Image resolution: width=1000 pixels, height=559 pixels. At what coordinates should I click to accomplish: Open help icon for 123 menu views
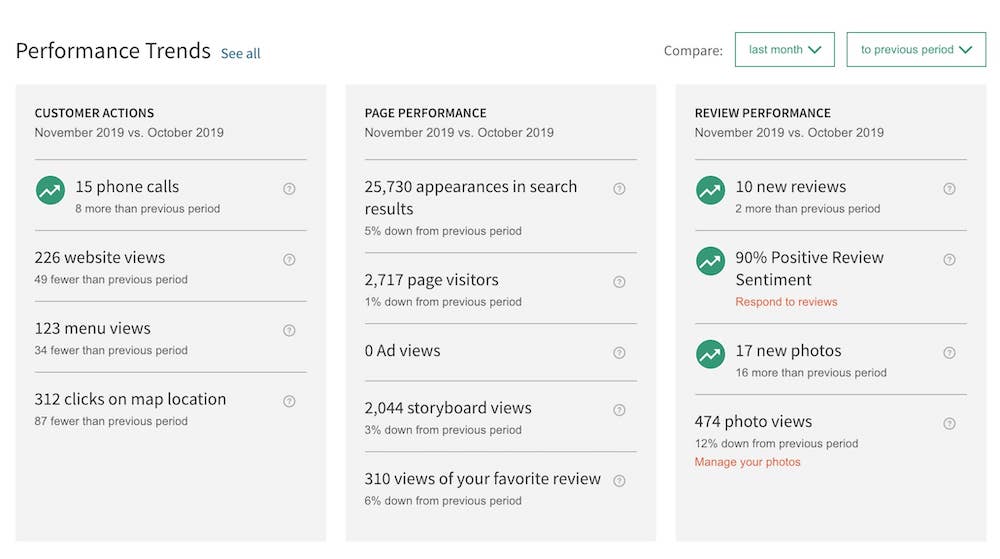[x=289, y=330]
